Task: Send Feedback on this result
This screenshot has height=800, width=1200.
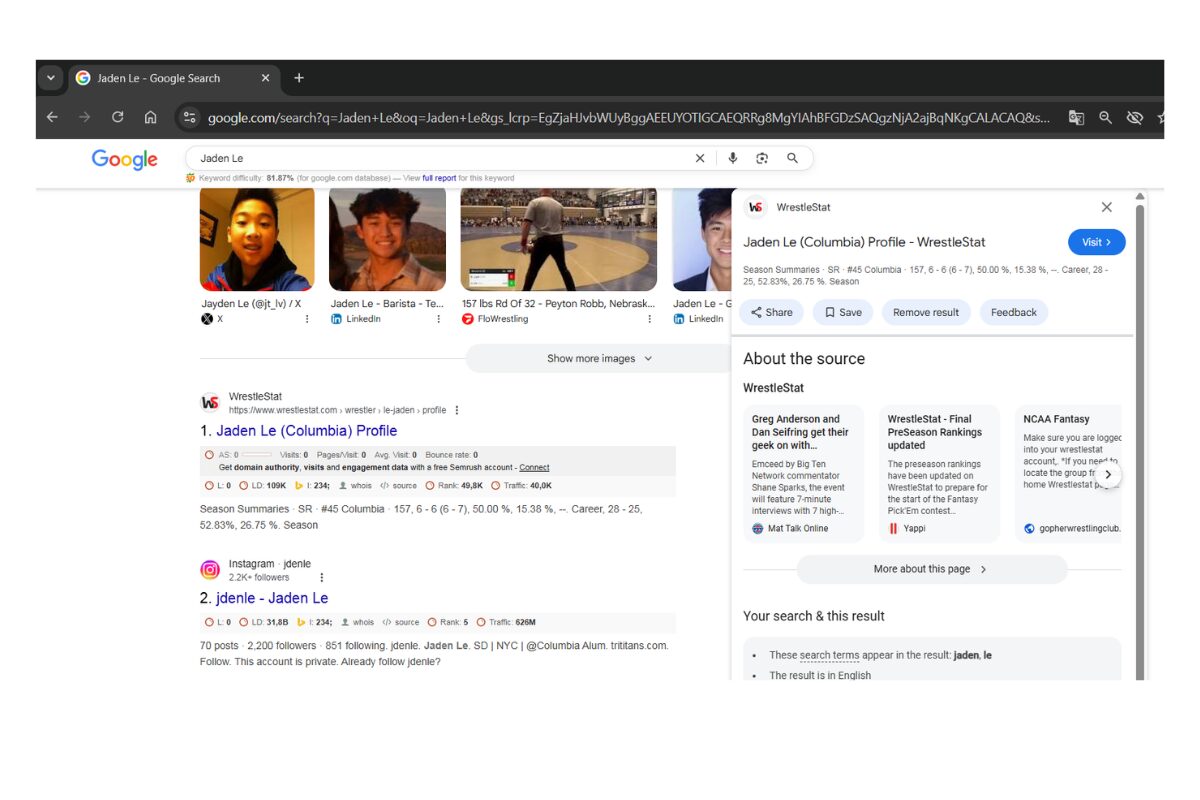Action: 1014,312
